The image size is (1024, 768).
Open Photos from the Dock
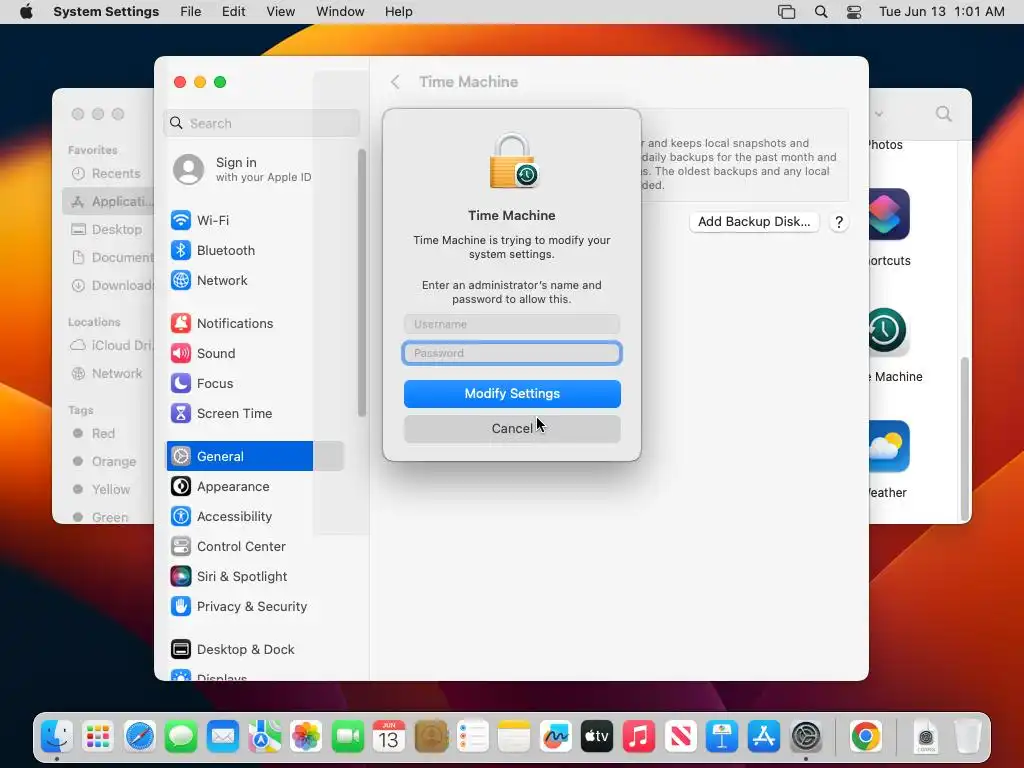(306, 737)
